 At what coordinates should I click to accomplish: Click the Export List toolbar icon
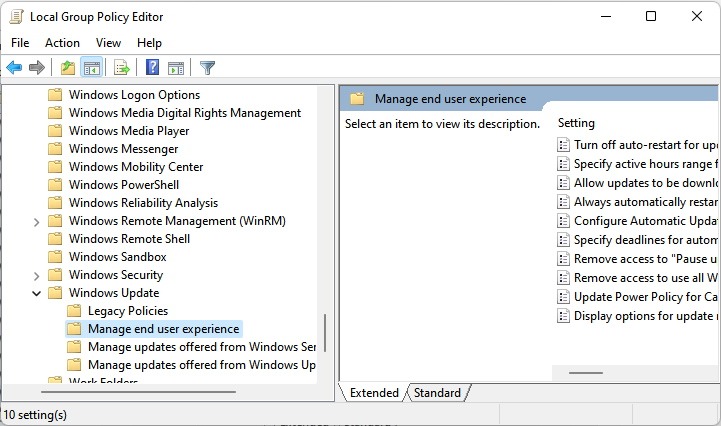[122, 68]
